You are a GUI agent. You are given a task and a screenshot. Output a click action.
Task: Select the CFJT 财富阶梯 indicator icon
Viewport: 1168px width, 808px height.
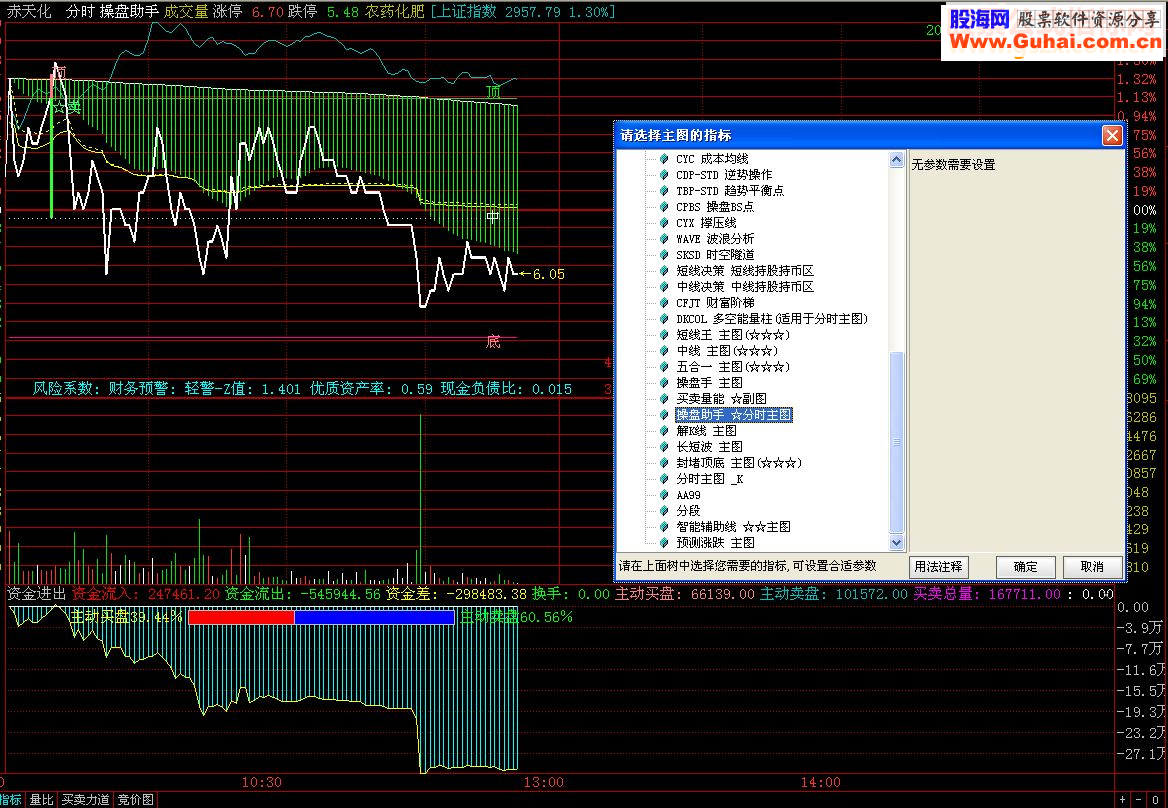(x=664, y=303)
